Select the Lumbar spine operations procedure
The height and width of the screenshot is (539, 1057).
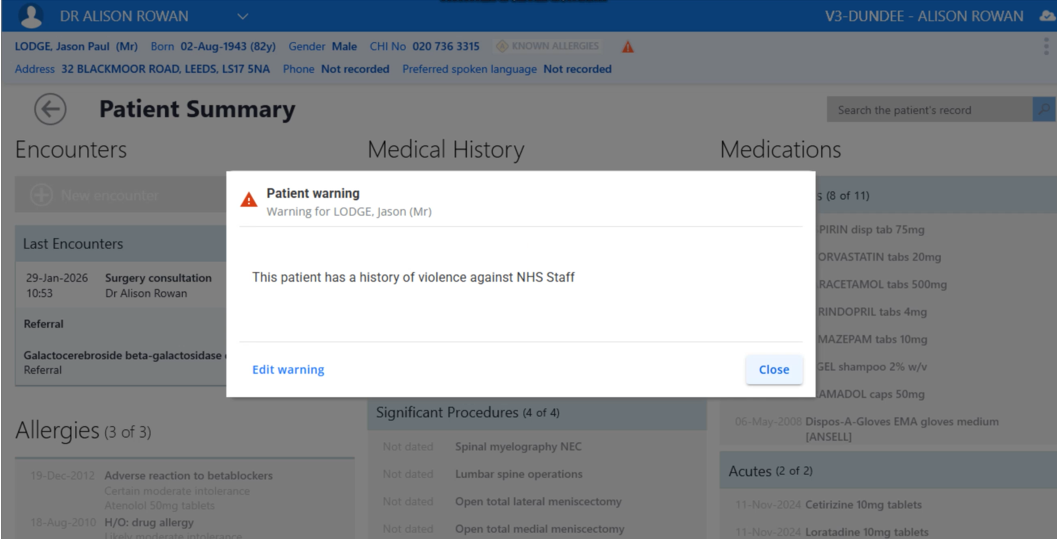coord(519,474)
